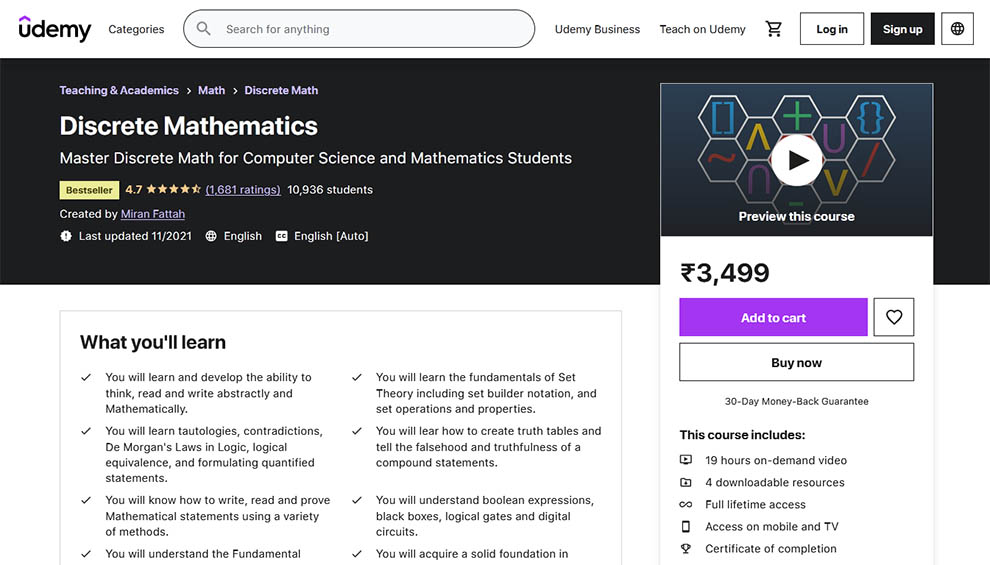Image resolution: width=990 pixels, height=565 pixels.
Task: Click the downloadable resources icon
Action: click(686, 482)
